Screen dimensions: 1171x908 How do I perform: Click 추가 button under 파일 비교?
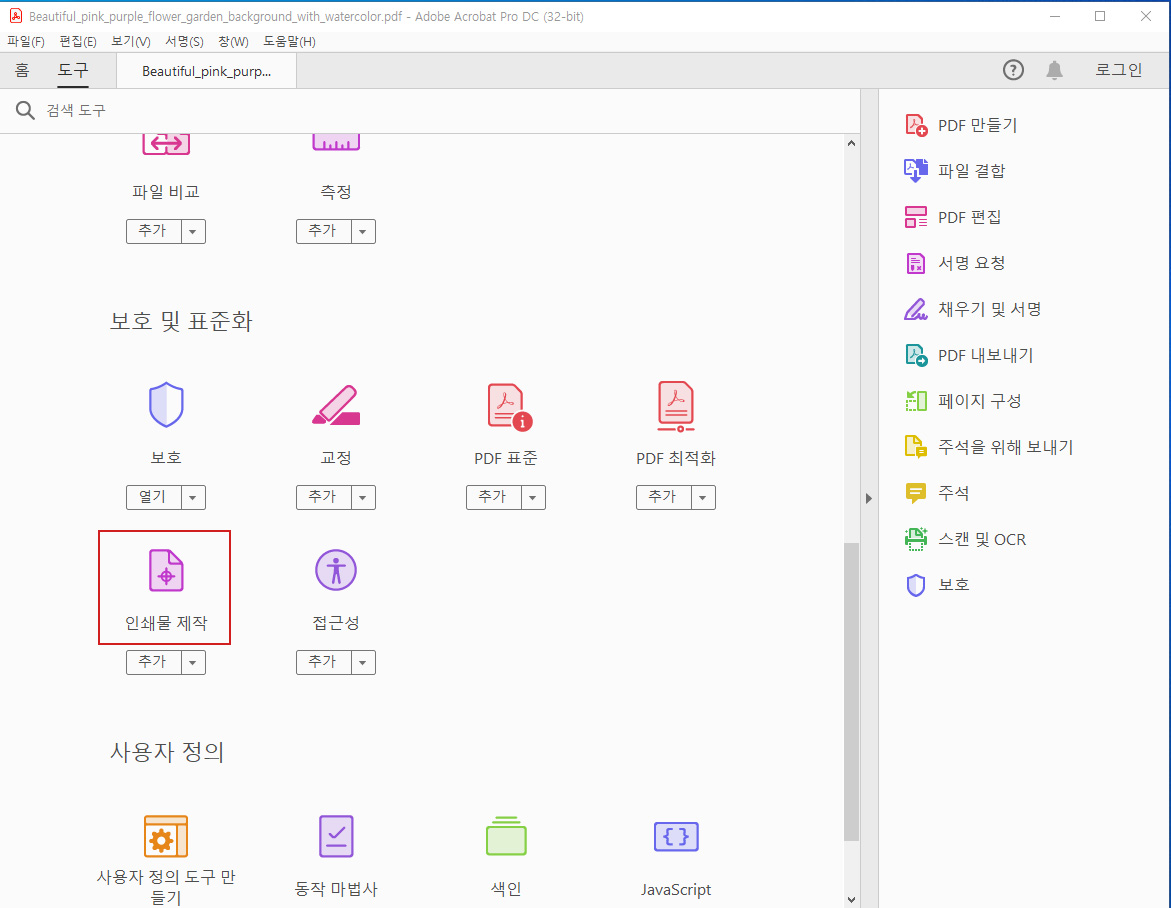(x=154, y=231)
